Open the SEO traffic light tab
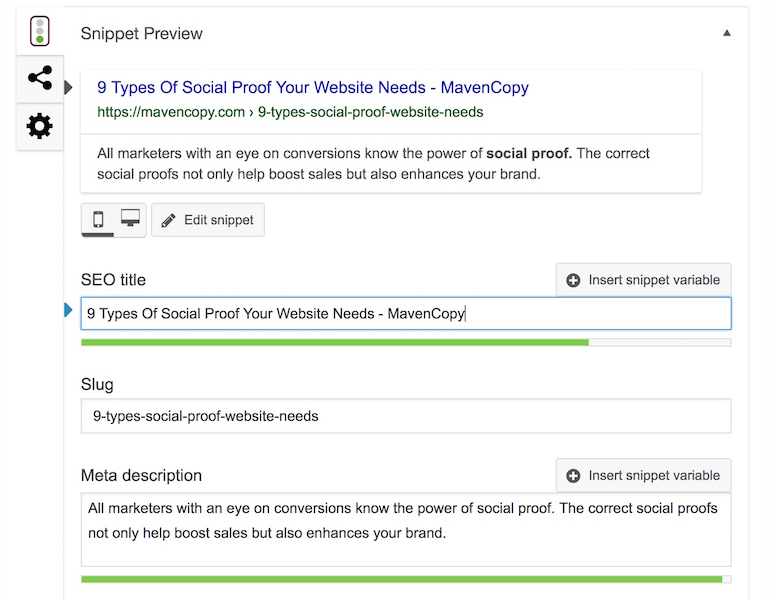Viewport: 772px width, 600px height. pyautogui.click(x=39, y=31)
